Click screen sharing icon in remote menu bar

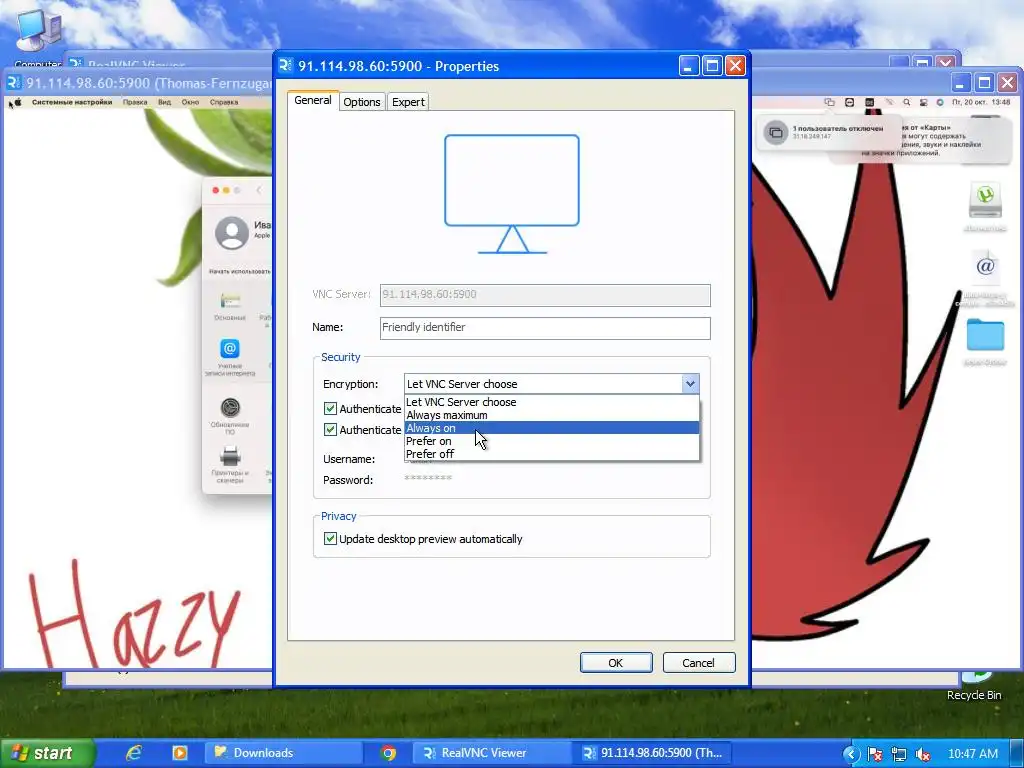[829, 103]
